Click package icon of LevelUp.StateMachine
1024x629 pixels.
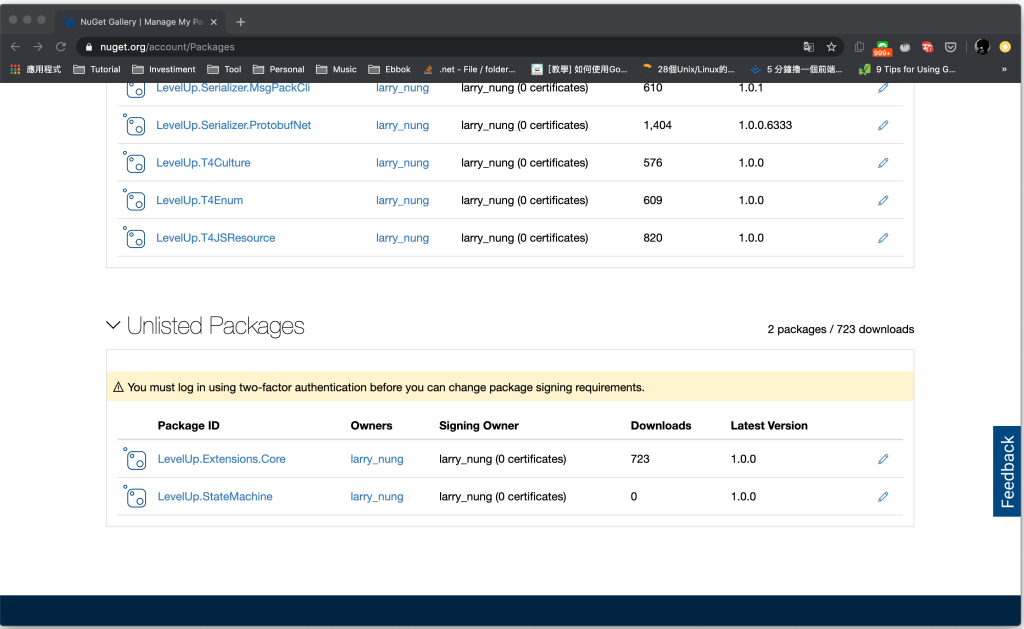pos(135,496)
